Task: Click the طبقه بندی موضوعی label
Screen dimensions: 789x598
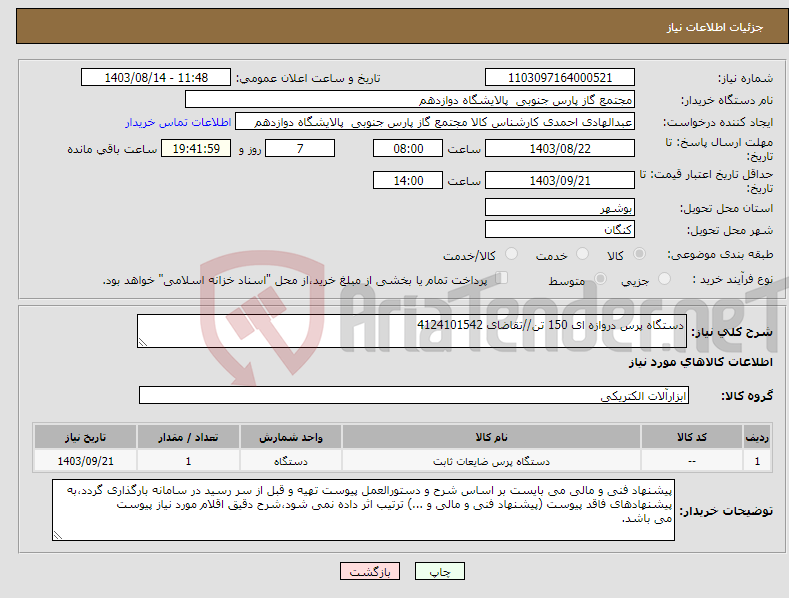Action: point(720,254)
